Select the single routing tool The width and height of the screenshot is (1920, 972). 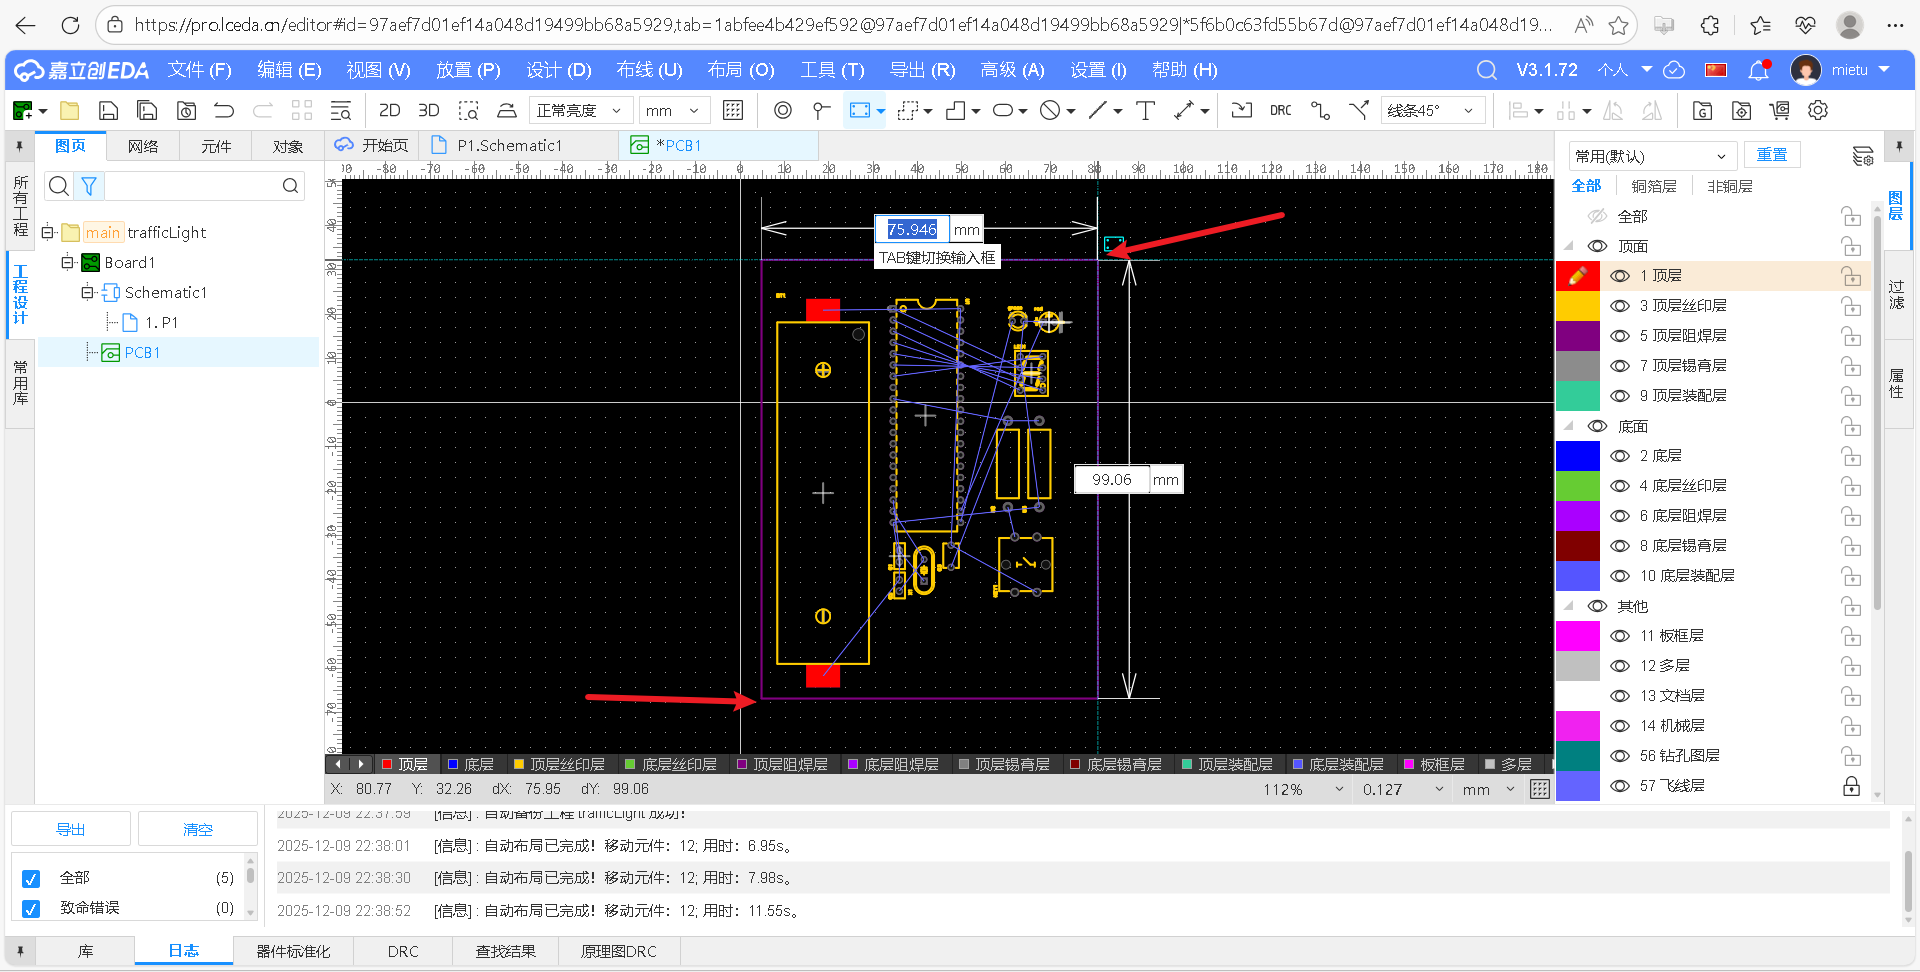tap(1320, 111)
